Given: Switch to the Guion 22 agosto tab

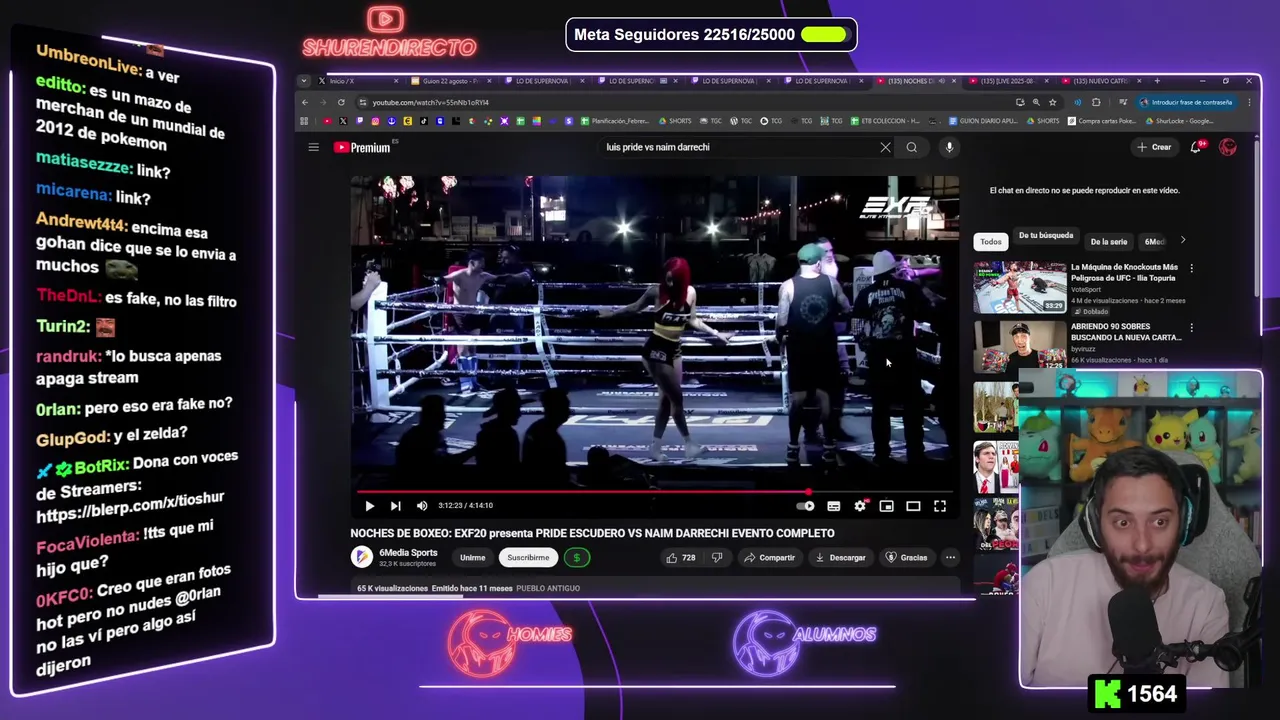Looking at the screenshot, I should coord(450,81).
